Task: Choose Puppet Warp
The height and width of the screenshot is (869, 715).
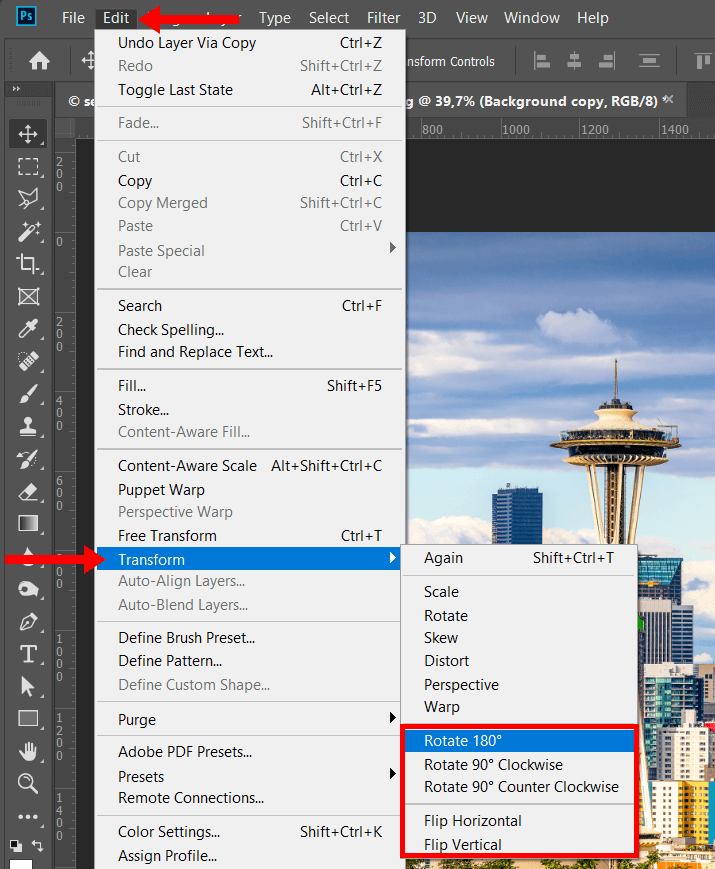Action: [x=249, y=489]
